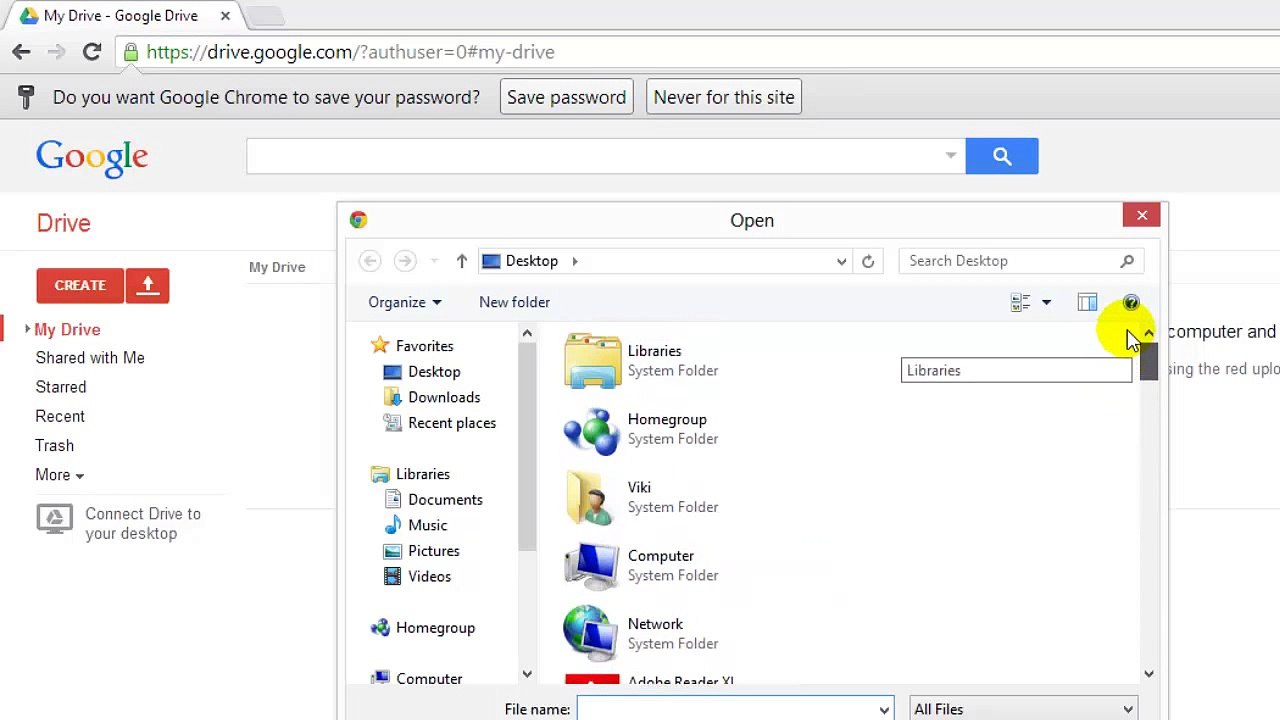The width and height of the screenshot is (1280, 720).
Task: Open the Music library
Action: (x=415, y=525)
